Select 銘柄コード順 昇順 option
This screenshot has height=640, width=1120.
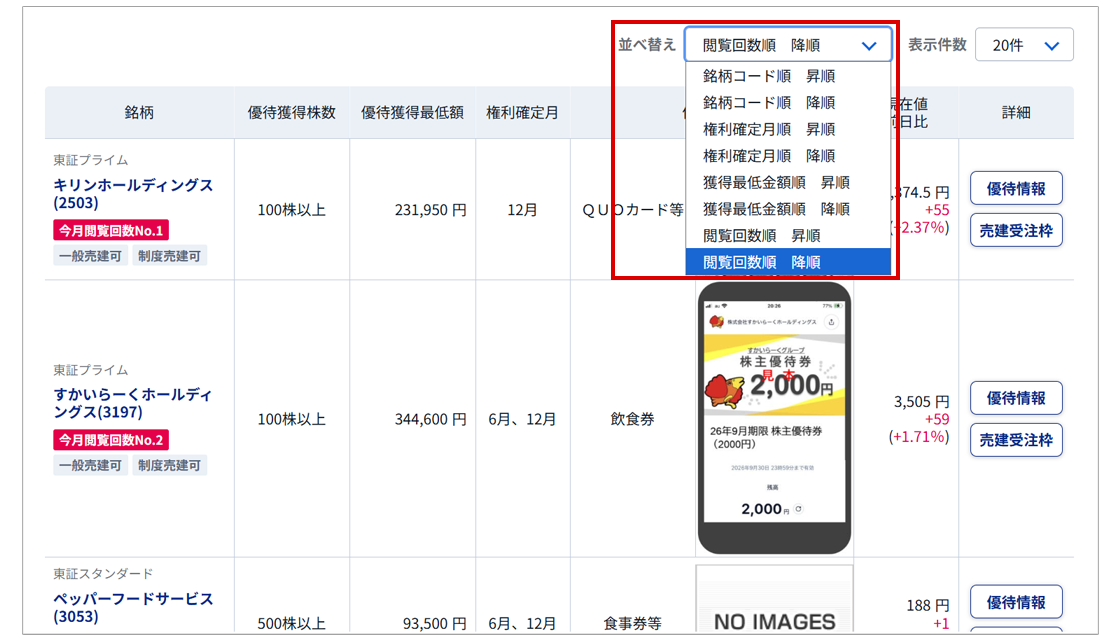(768, 76)
